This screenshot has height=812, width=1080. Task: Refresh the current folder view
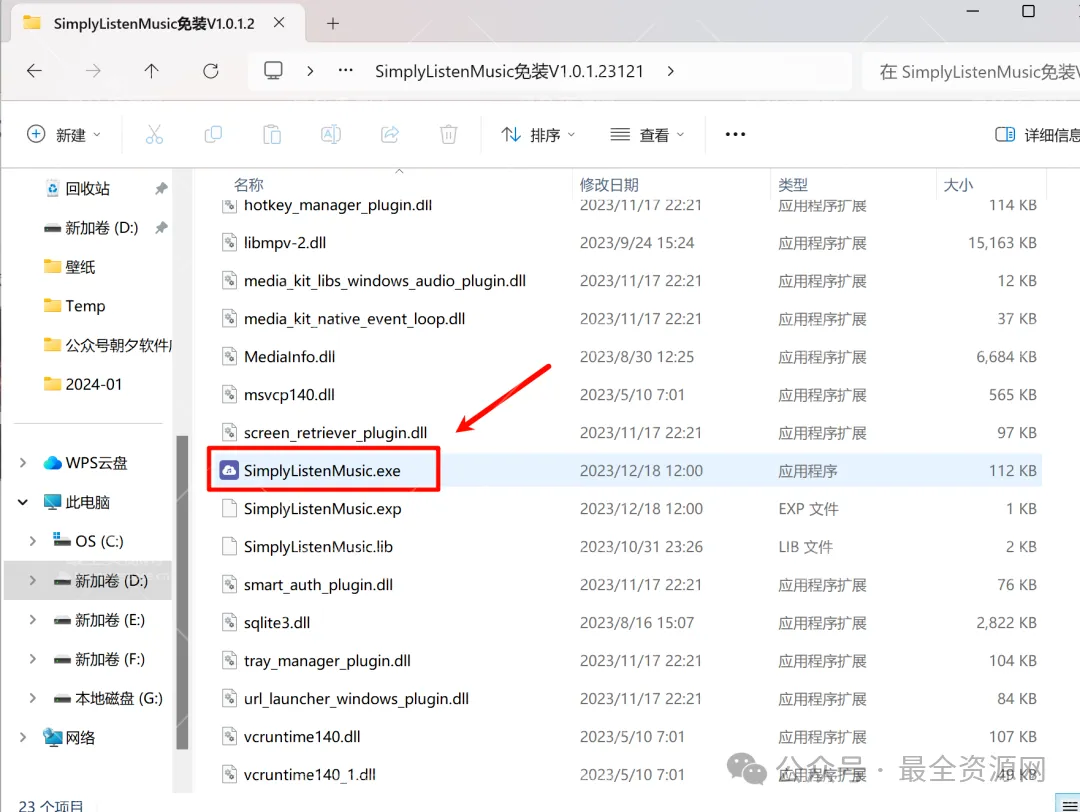click(x=211, y=71)
